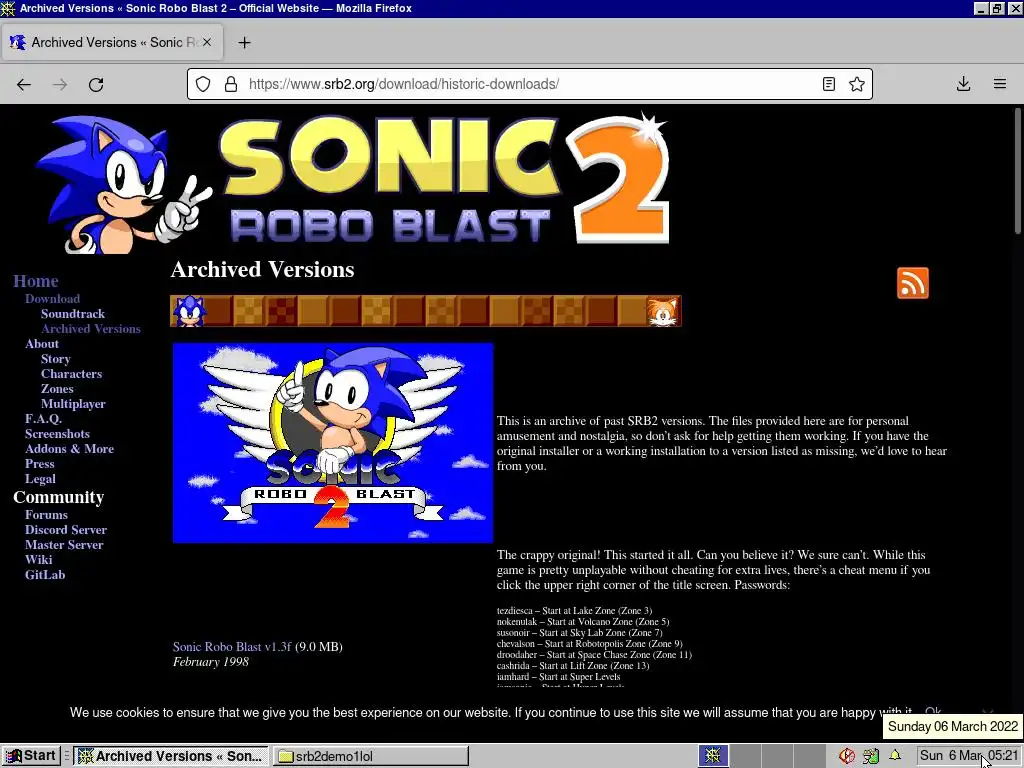Click the muted volume tray icon
Viewport: 1024px width, 768px height.
tap(847, 756)
